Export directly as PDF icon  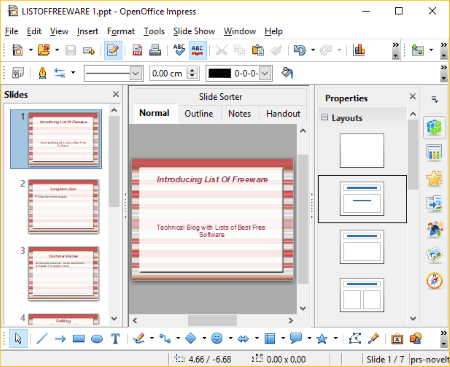[x=137, y=50]
